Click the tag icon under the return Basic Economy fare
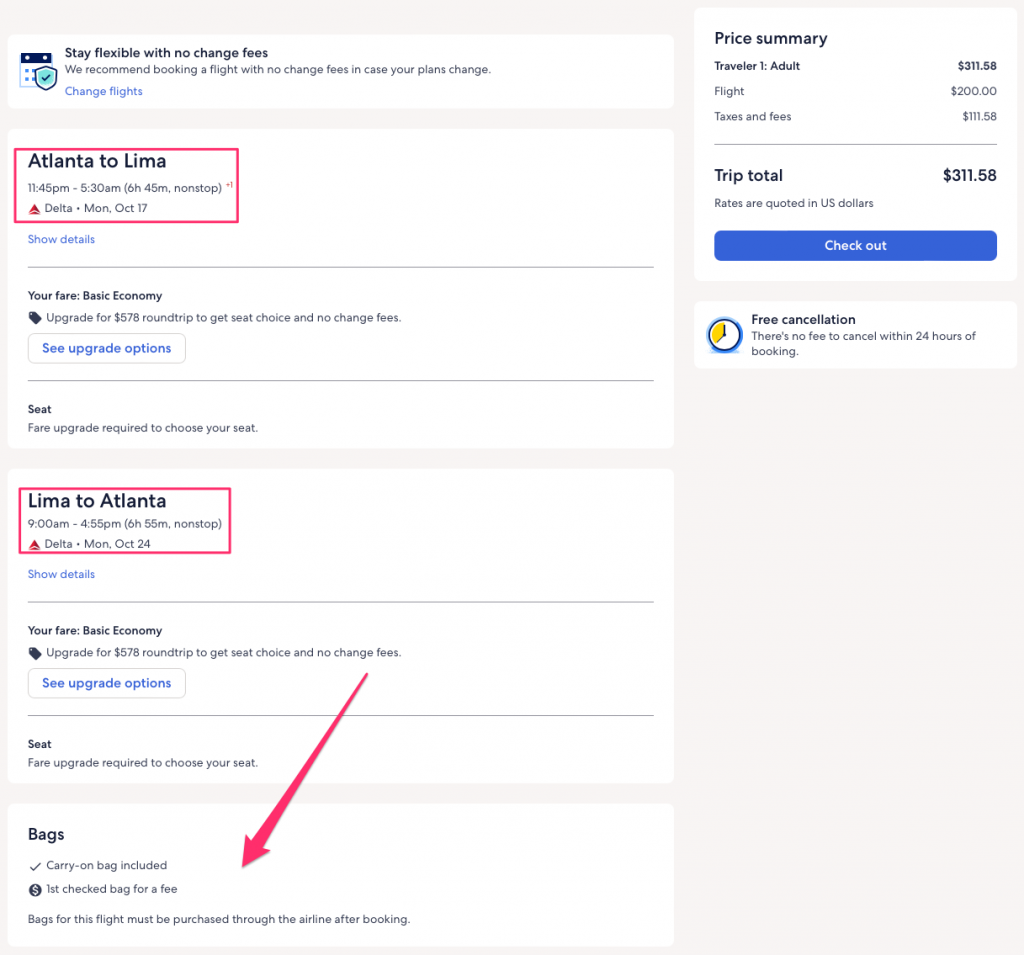The height and width of the screenshot is (955, 1024). pyautogui.click(x=35, y=653)
